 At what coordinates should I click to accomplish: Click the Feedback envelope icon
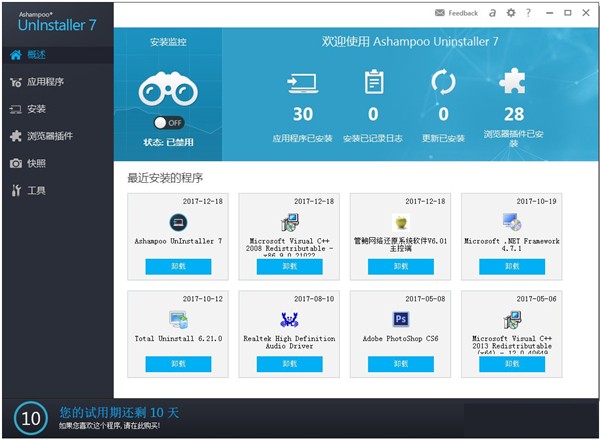click(440, 13)
